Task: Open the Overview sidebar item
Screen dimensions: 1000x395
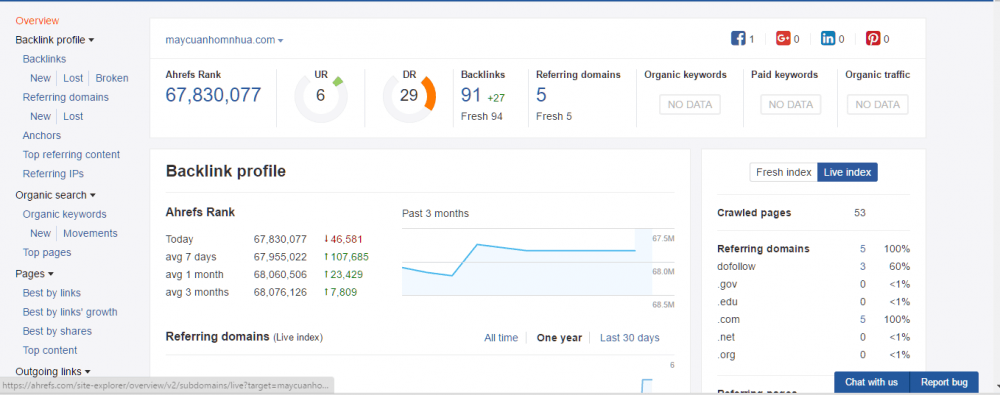Action: (37, 20)
